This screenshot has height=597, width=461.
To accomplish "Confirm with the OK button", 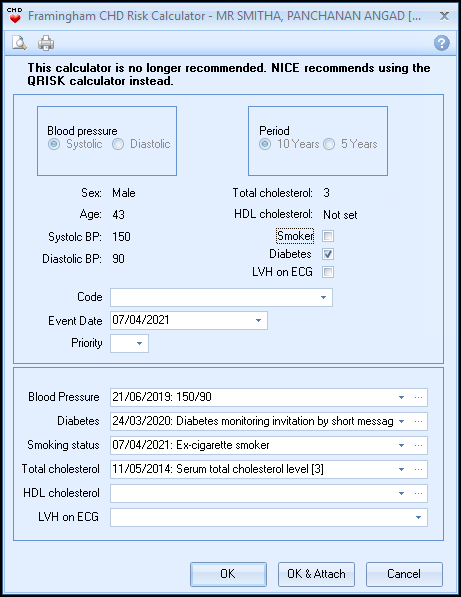I will click(228, 574).
